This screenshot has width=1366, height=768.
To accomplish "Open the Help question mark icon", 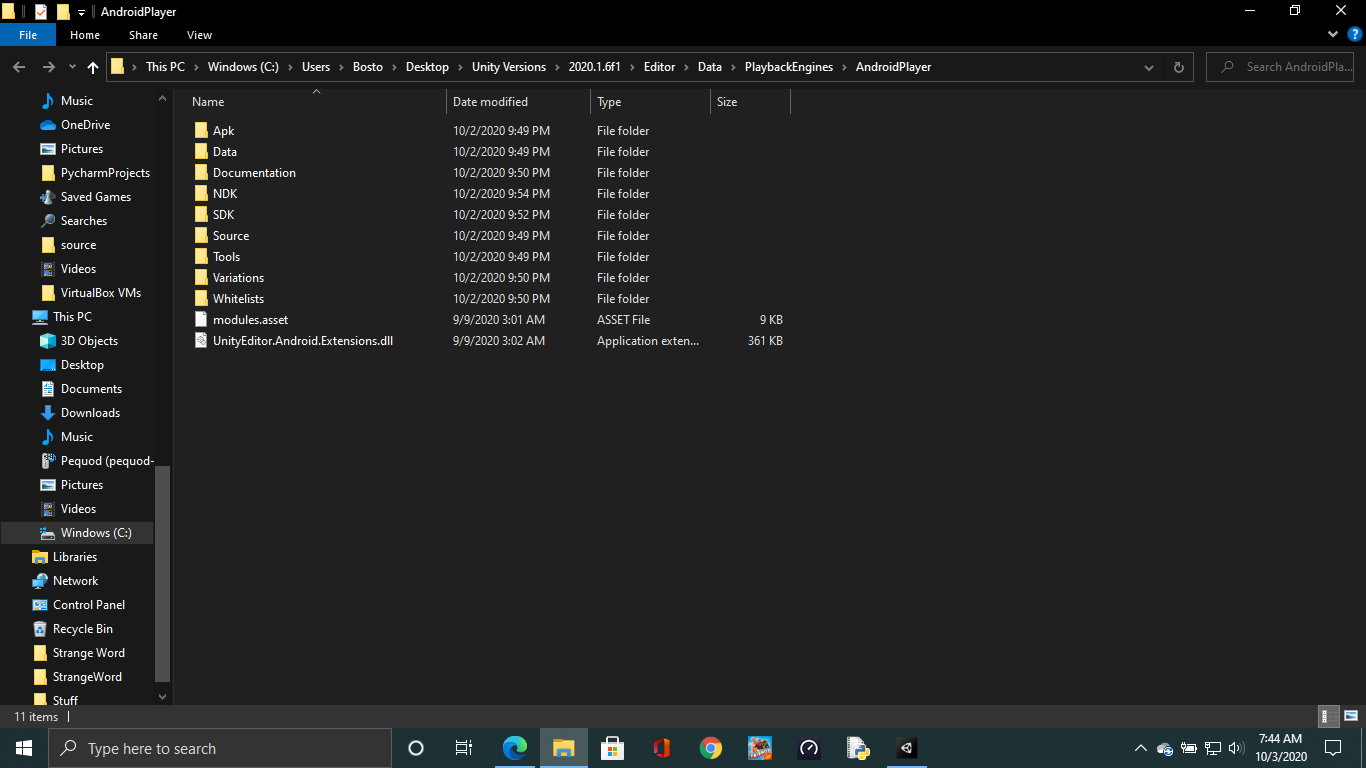I will 1356,33.
